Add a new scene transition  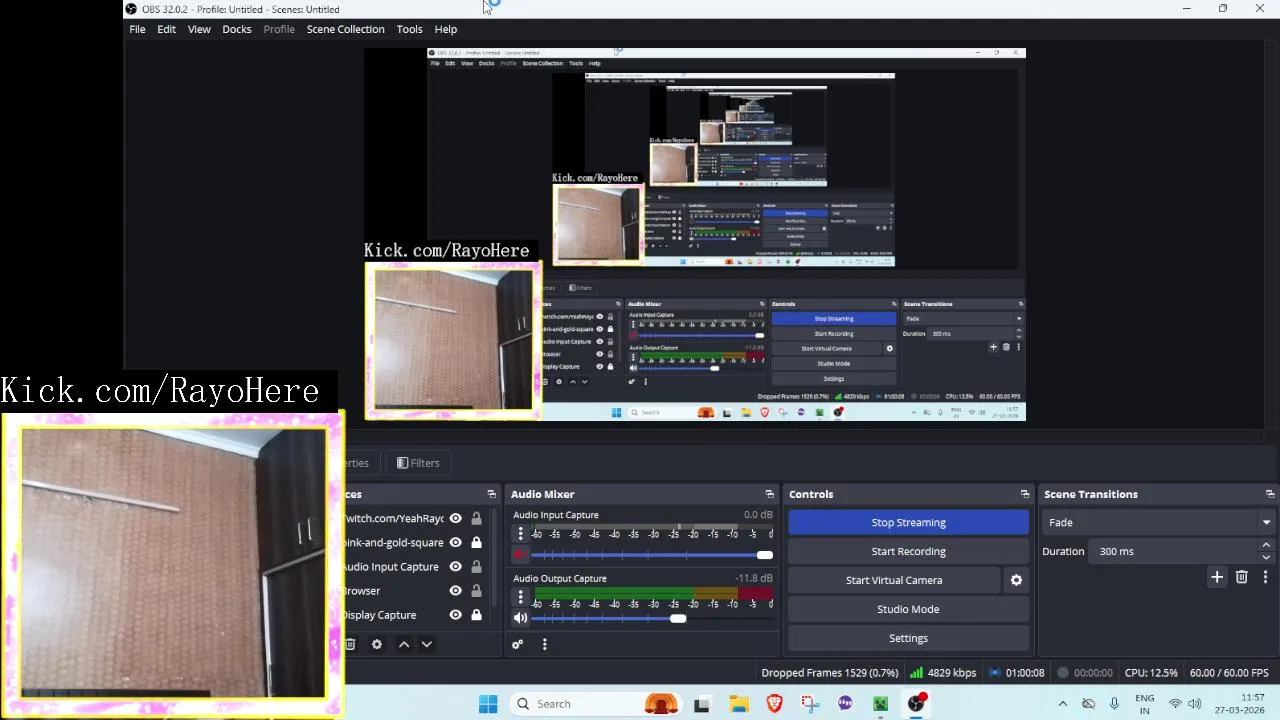point(1217,577)
